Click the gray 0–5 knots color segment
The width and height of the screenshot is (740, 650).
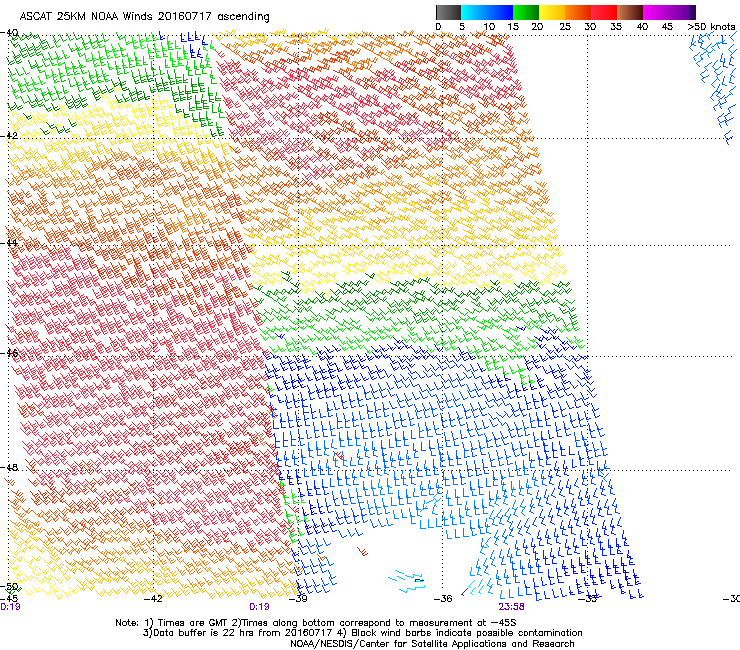(x=448, y=12)
